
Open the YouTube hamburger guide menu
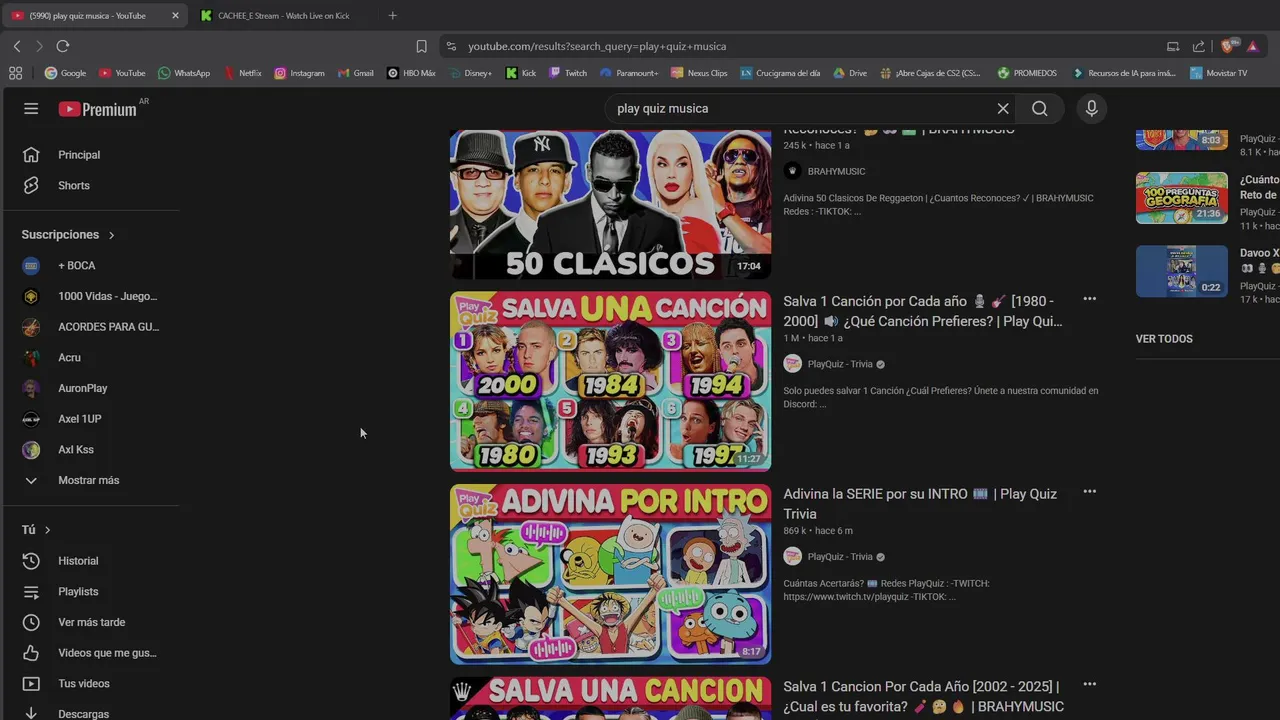point(31,108)
